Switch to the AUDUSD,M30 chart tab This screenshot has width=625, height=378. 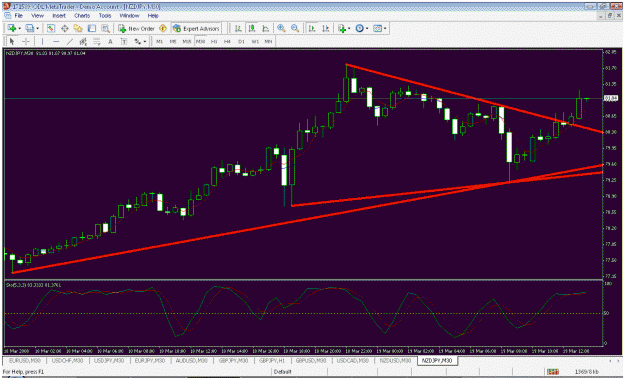pos(191,360)
